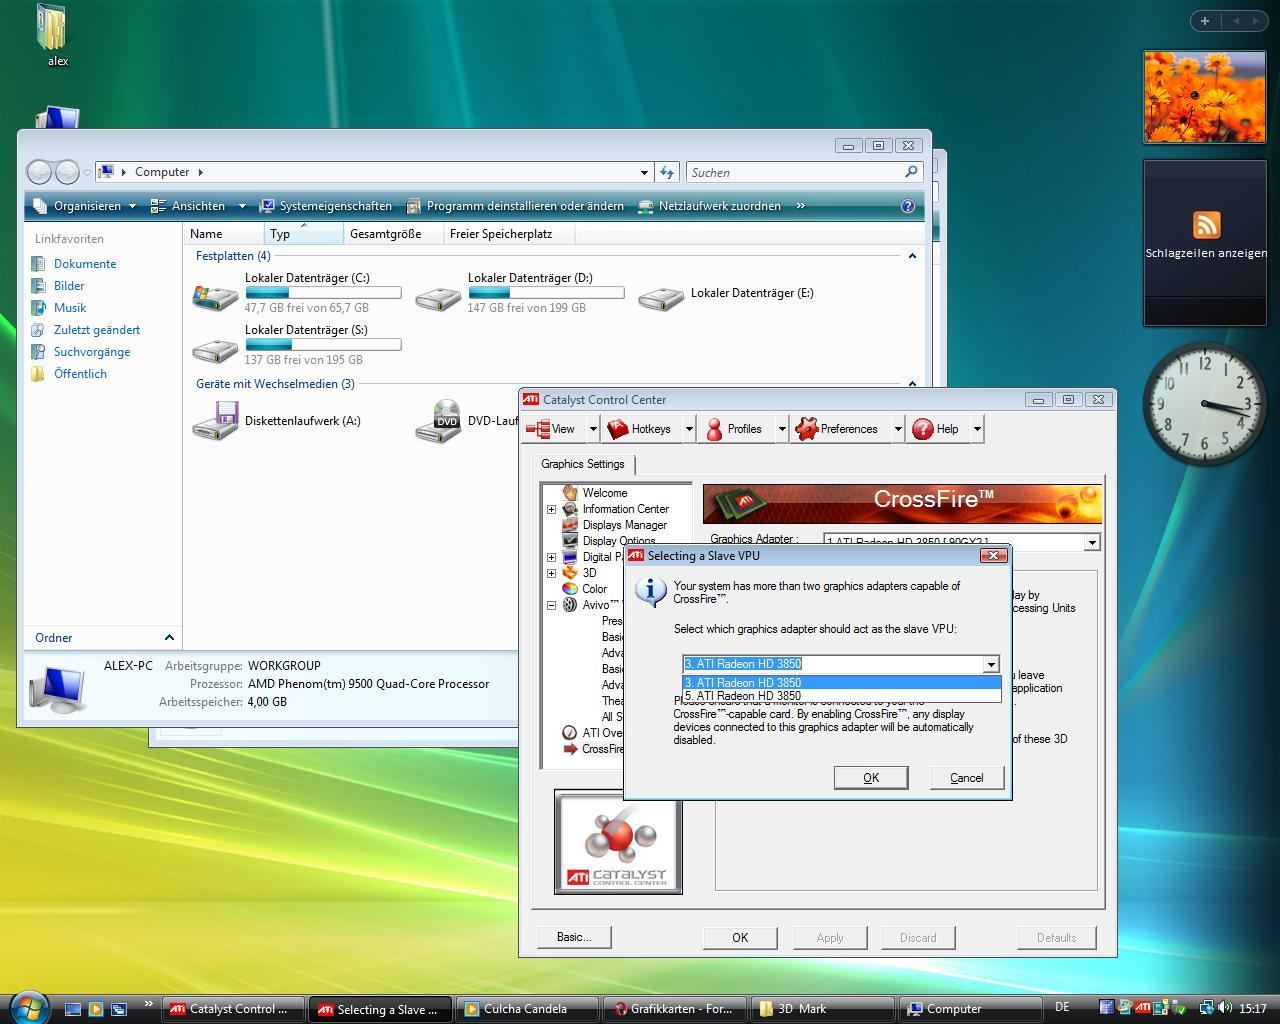
Task: Click the Explorer refresh button icon
Action: (667, 172)
